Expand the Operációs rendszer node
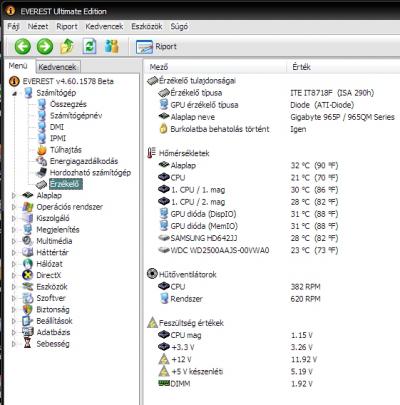This screenshot has width=400, height=405. [14, 207]
